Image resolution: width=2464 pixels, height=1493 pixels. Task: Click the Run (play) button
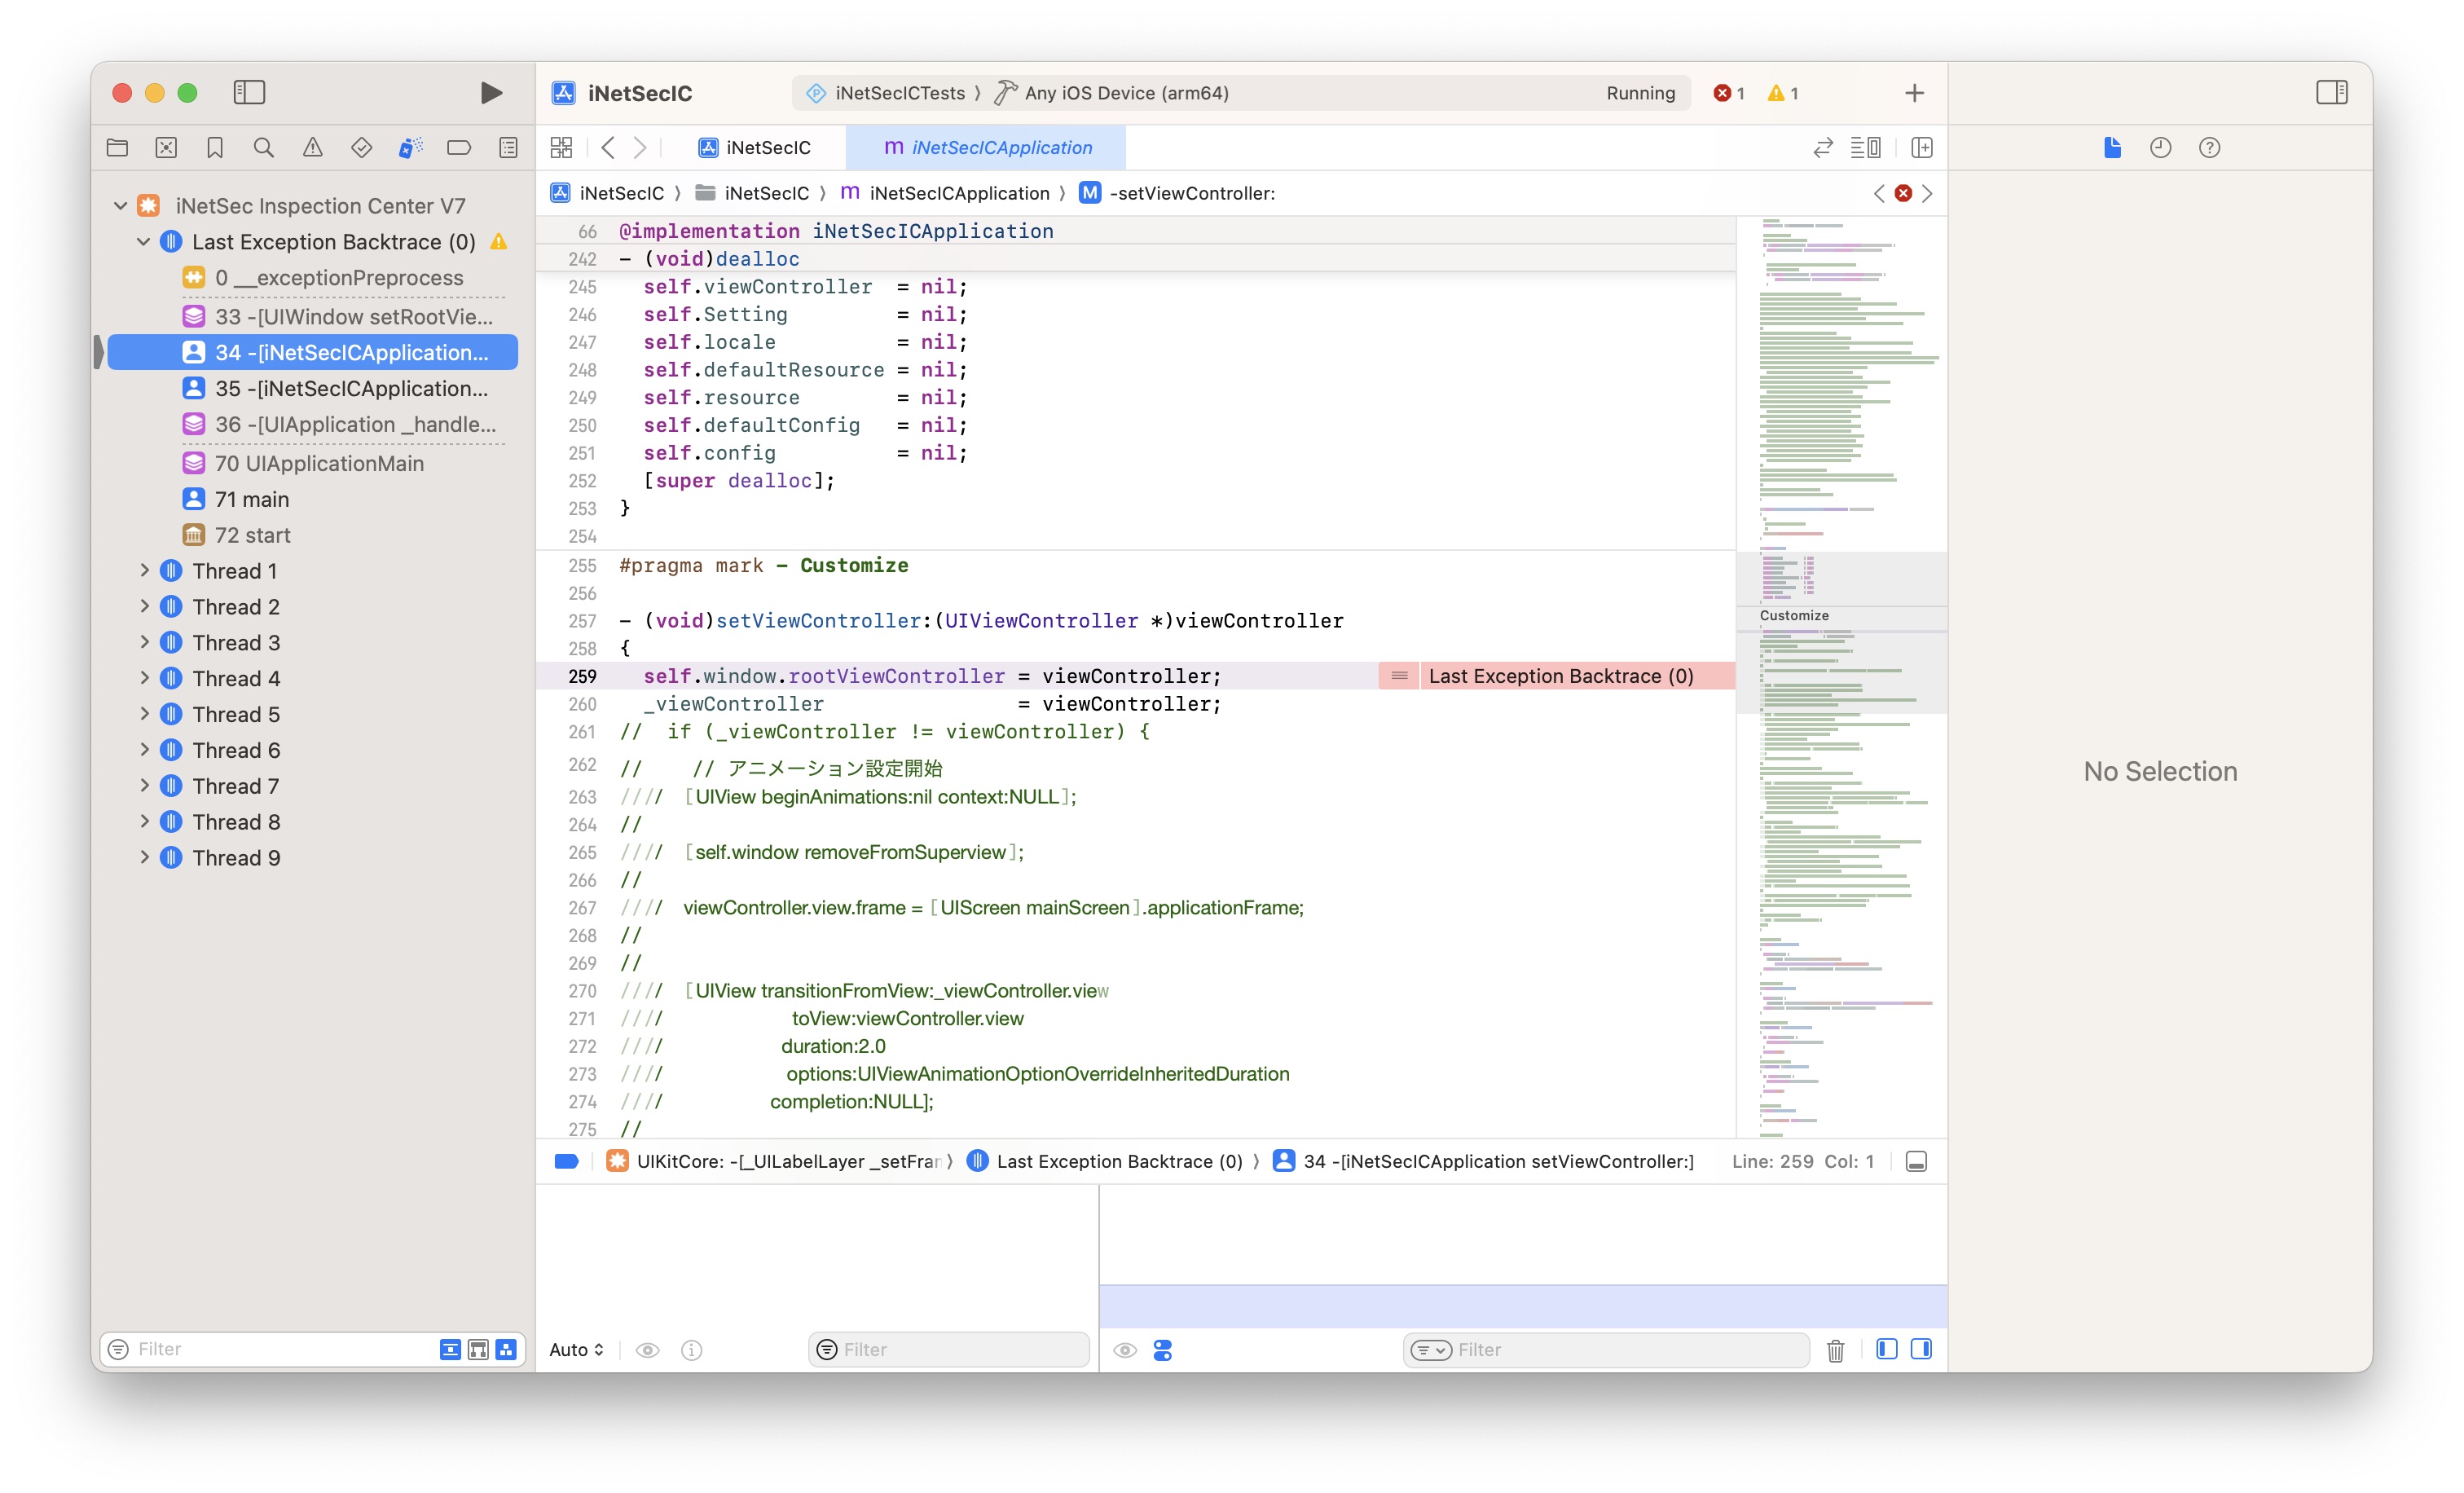(x=490, y=93)
